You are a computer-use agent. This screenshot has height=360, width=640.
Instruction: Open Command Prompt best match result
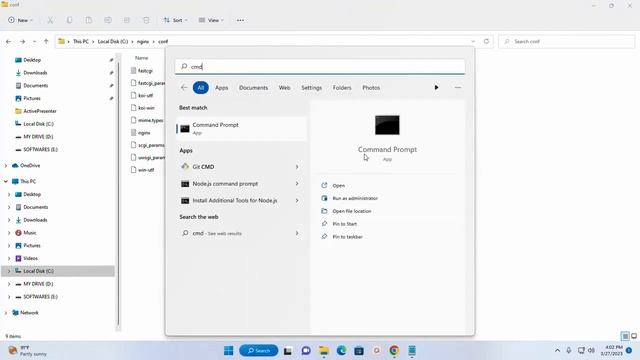point(241,129)
